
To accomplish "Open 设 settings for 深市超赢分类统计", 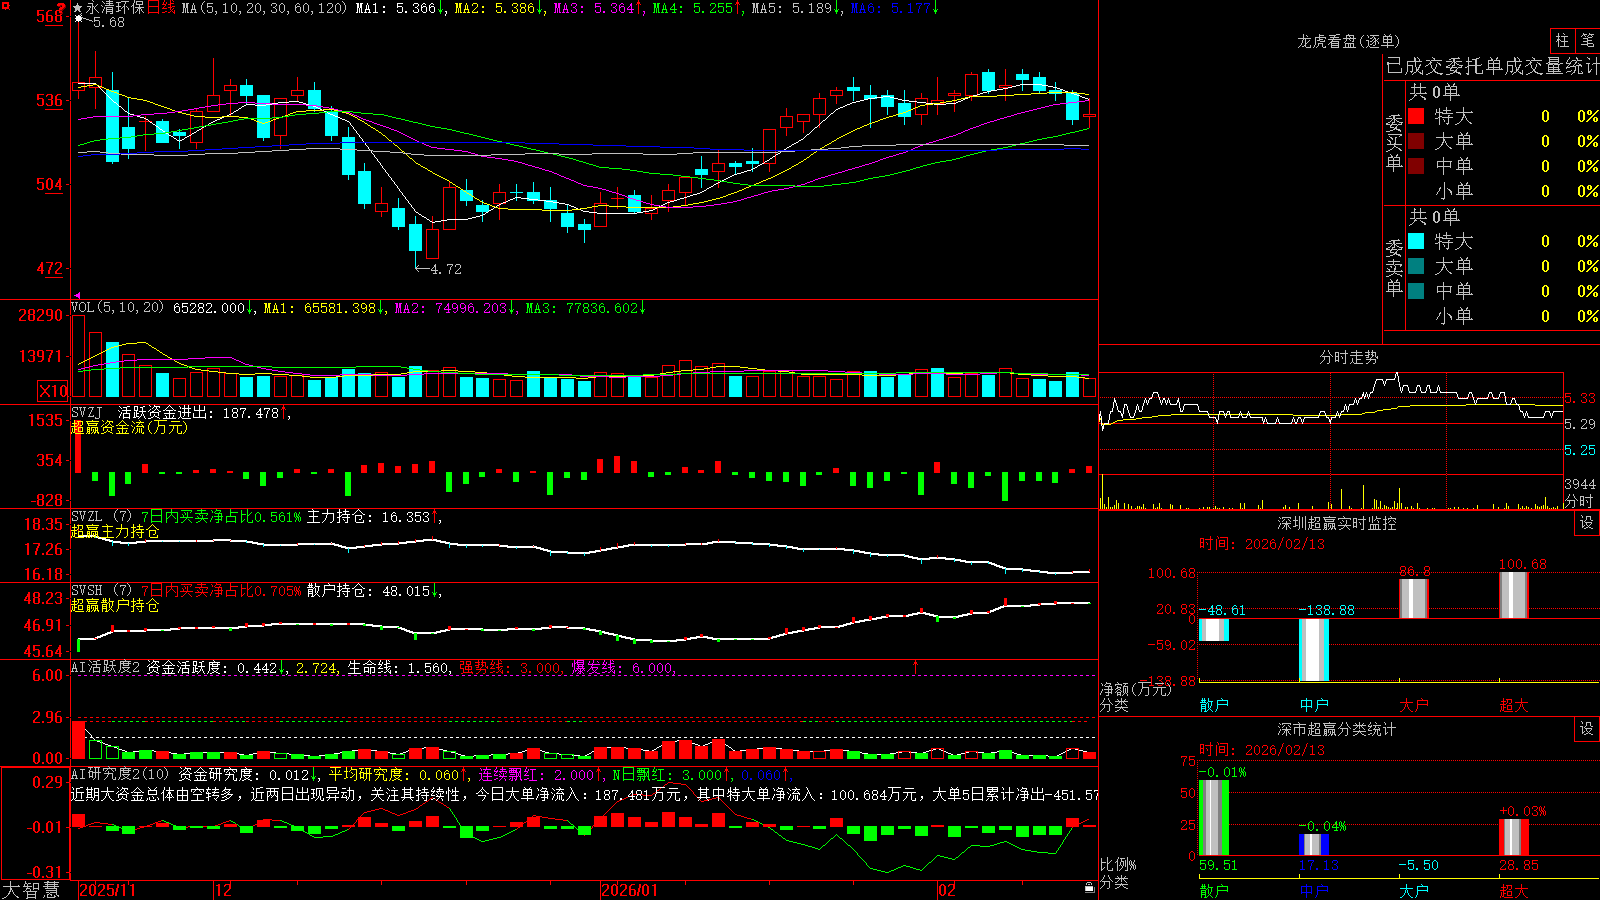I will pos(1587,729).
